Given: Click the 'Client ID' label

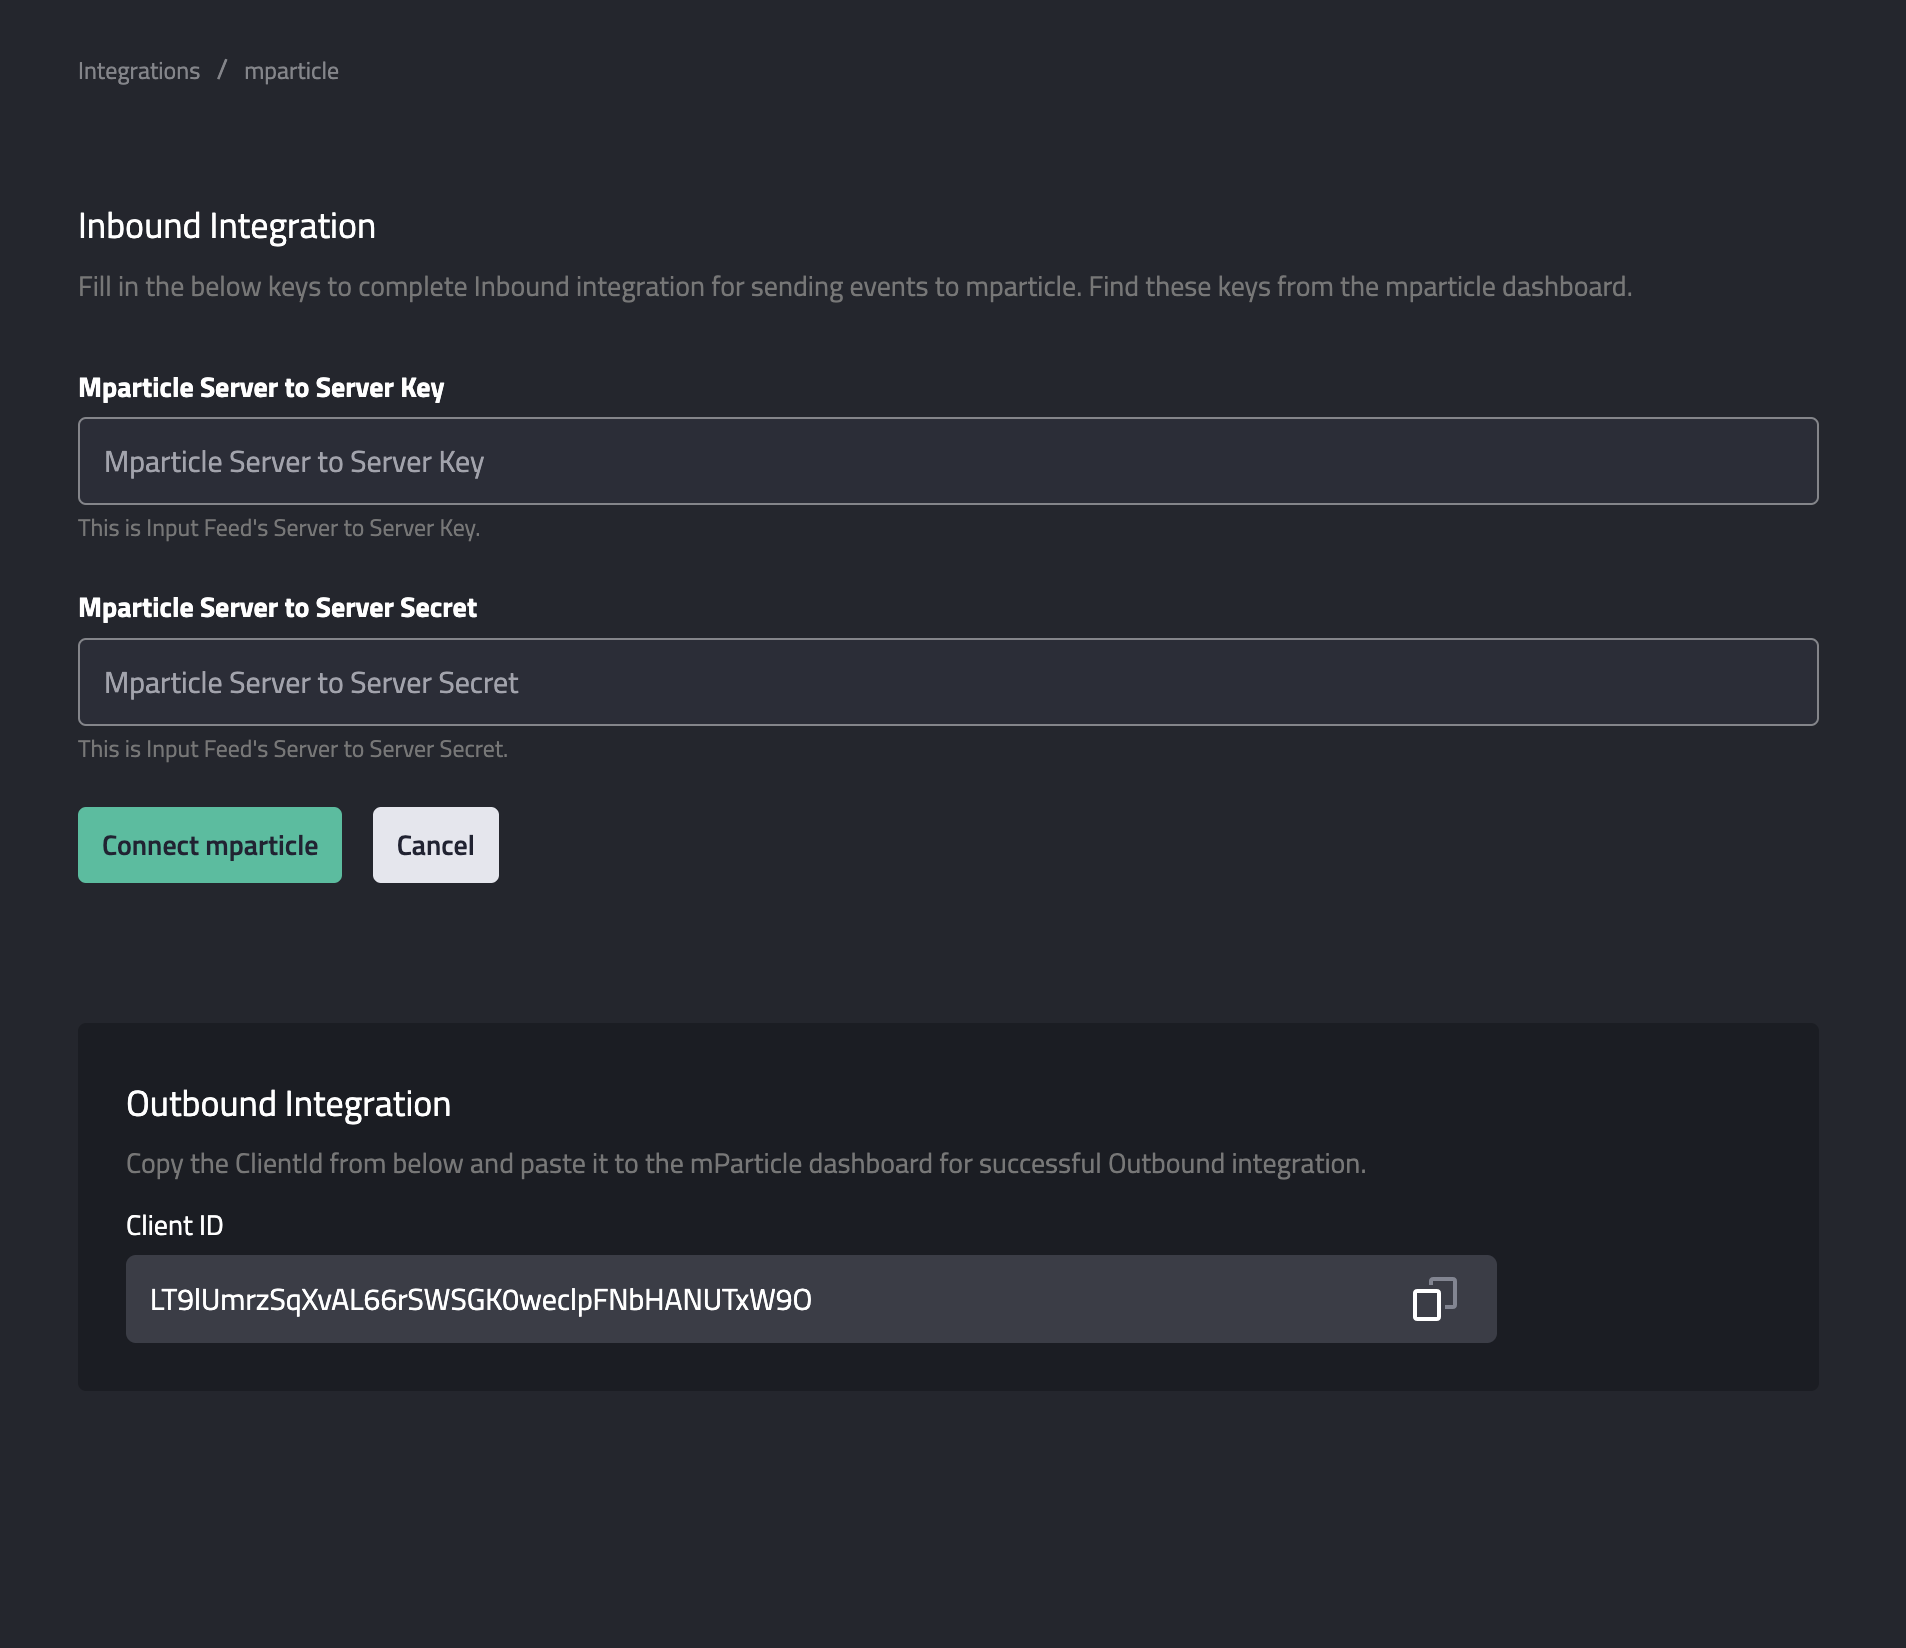Looking at the screenshot, I should point(174,1226).
